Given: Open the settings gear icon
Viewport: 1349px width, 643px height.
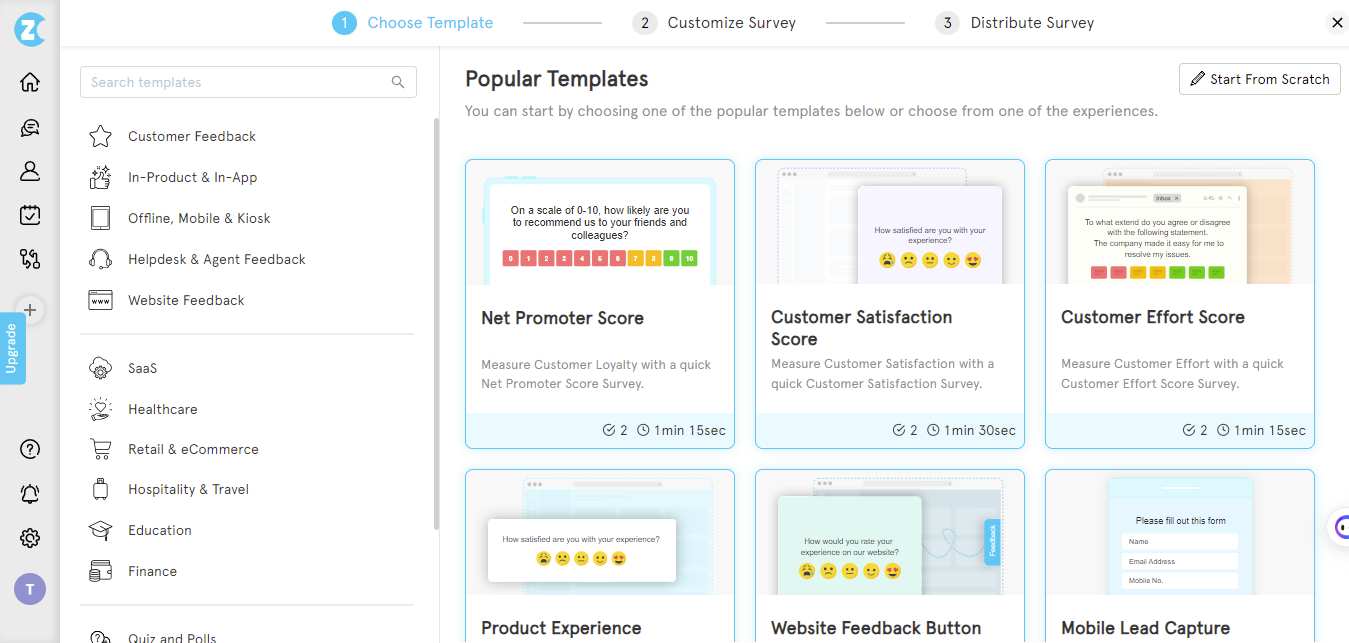Looking at the screenshot, I should point(30,539).
